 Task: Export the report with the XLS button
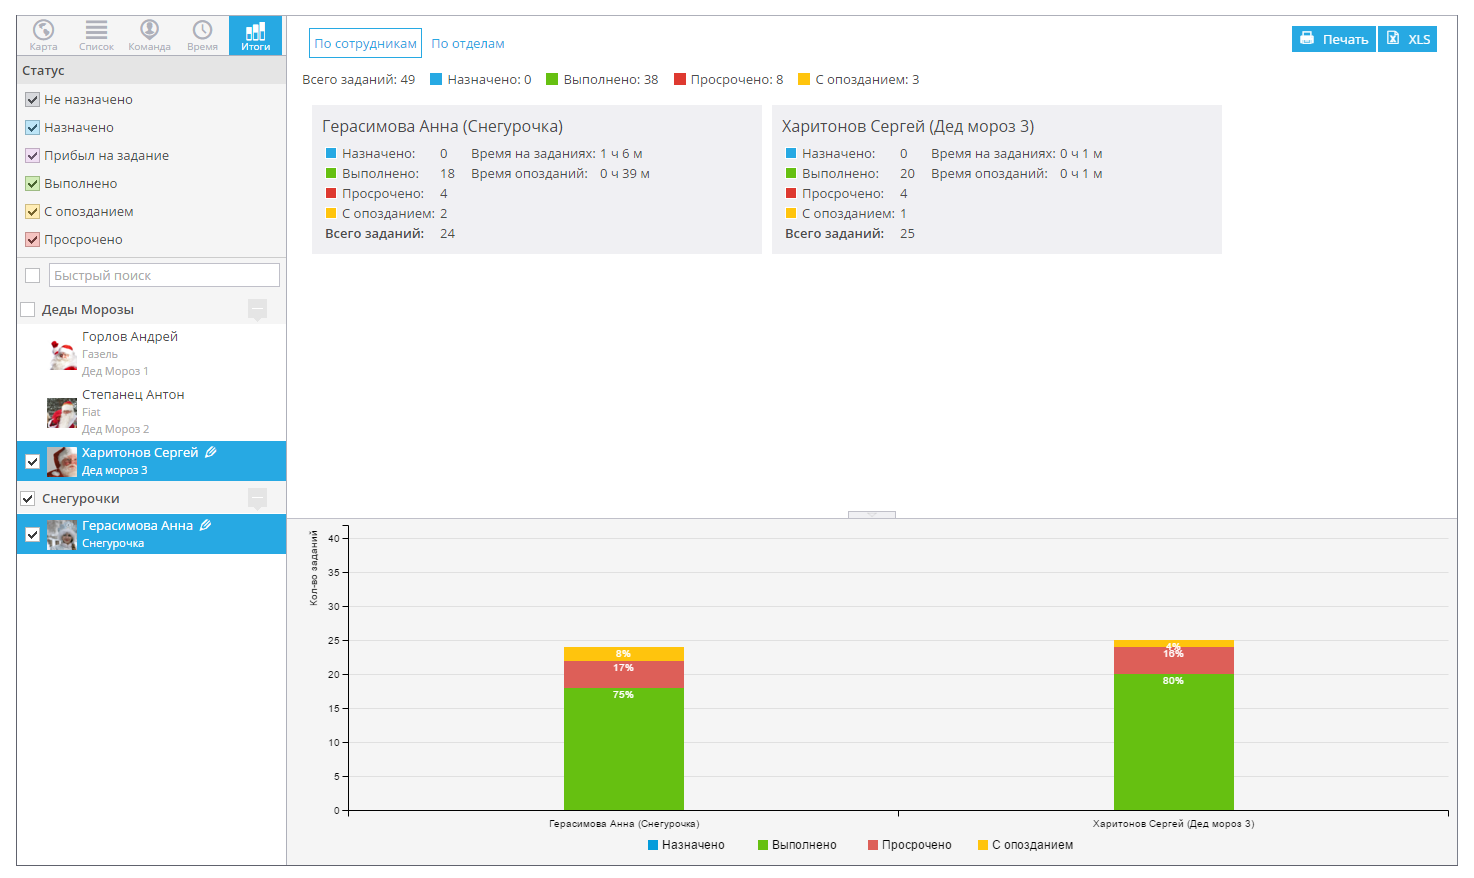click(x=1408, y=39)
